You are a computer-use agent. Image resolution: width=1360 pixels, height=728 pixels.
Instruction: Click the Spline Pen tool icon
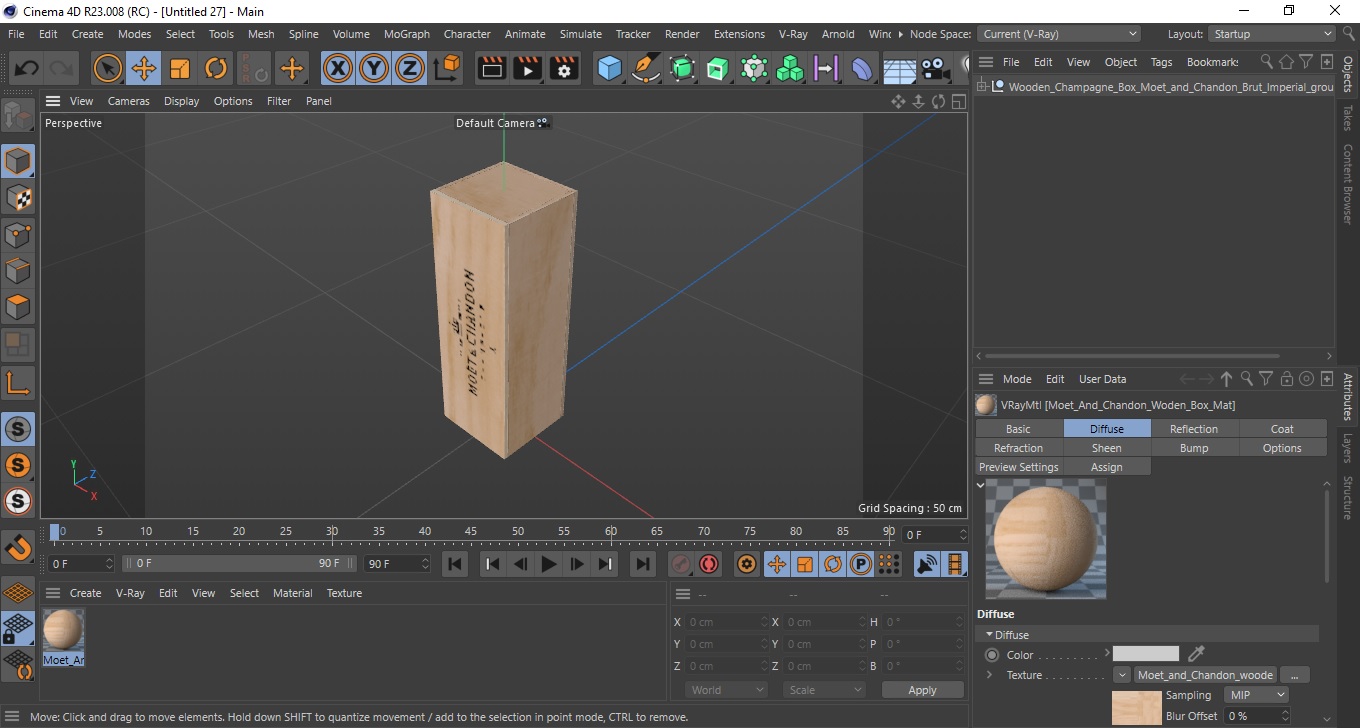click(x=646, y=69)
